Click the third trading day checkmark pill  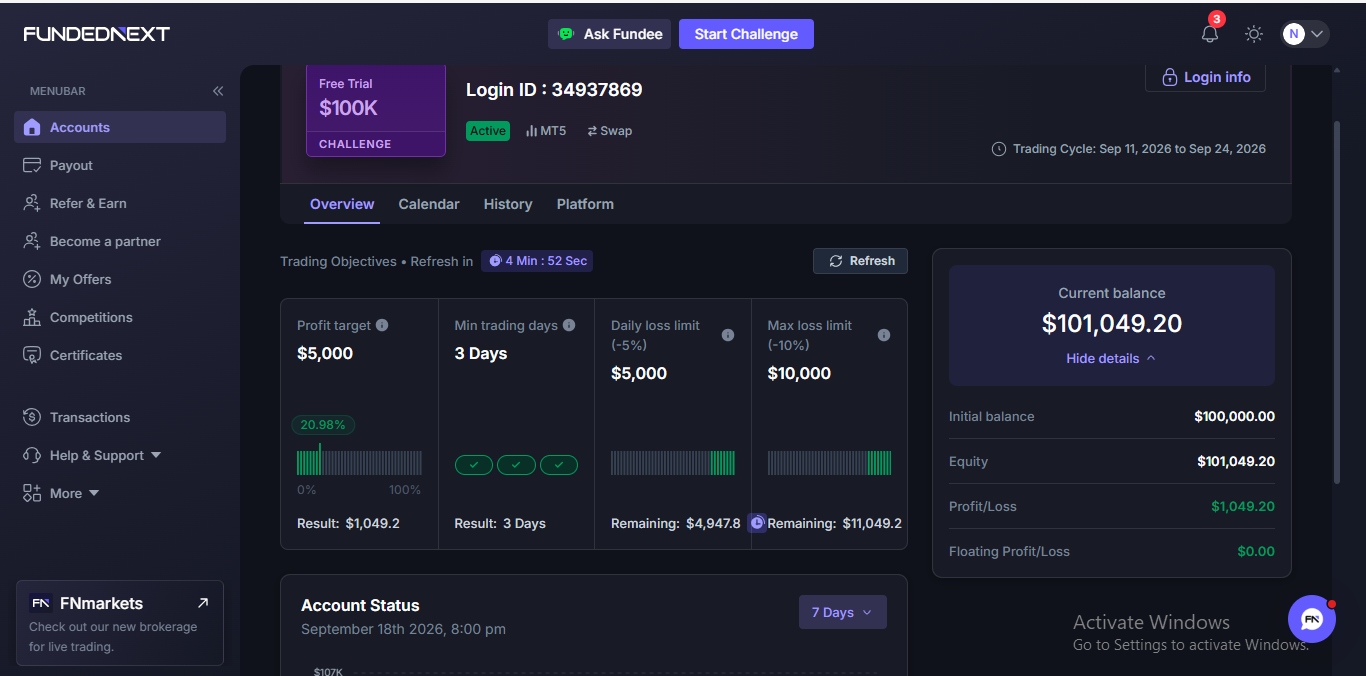click(x=559, y=464)
